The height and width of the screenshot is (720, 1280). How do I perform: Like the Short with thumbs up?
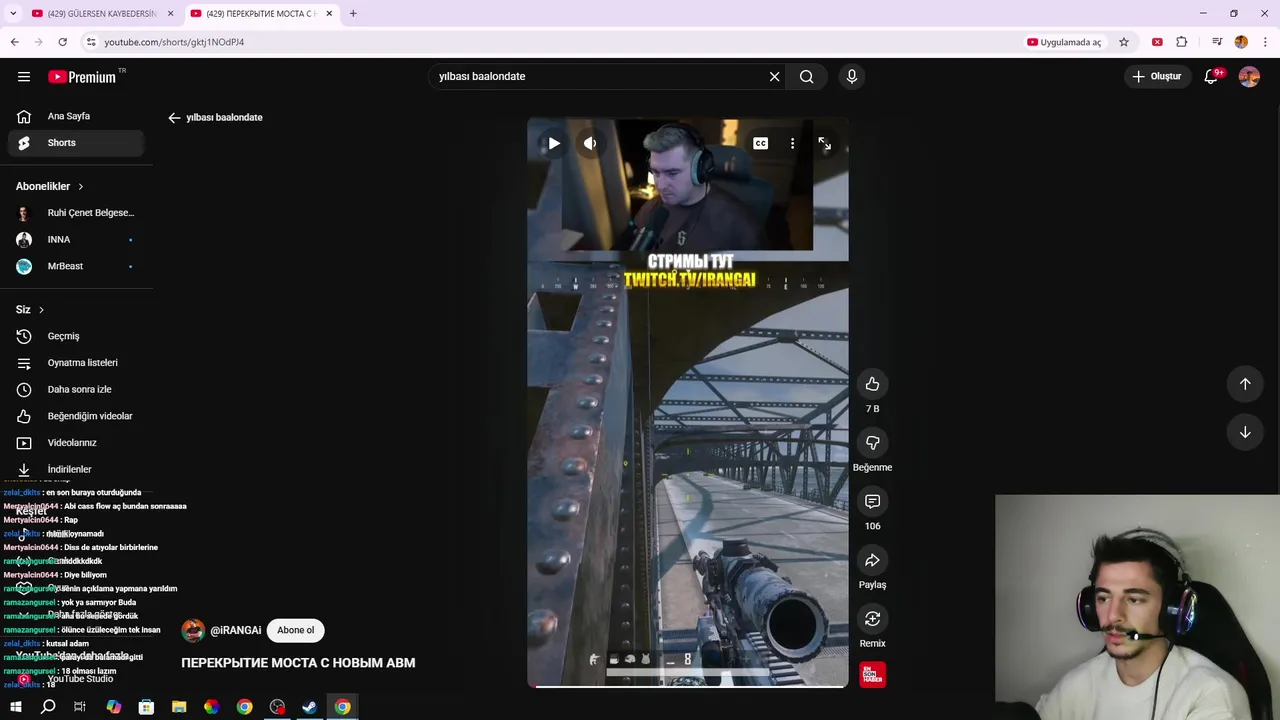click(x=872, y=384)
